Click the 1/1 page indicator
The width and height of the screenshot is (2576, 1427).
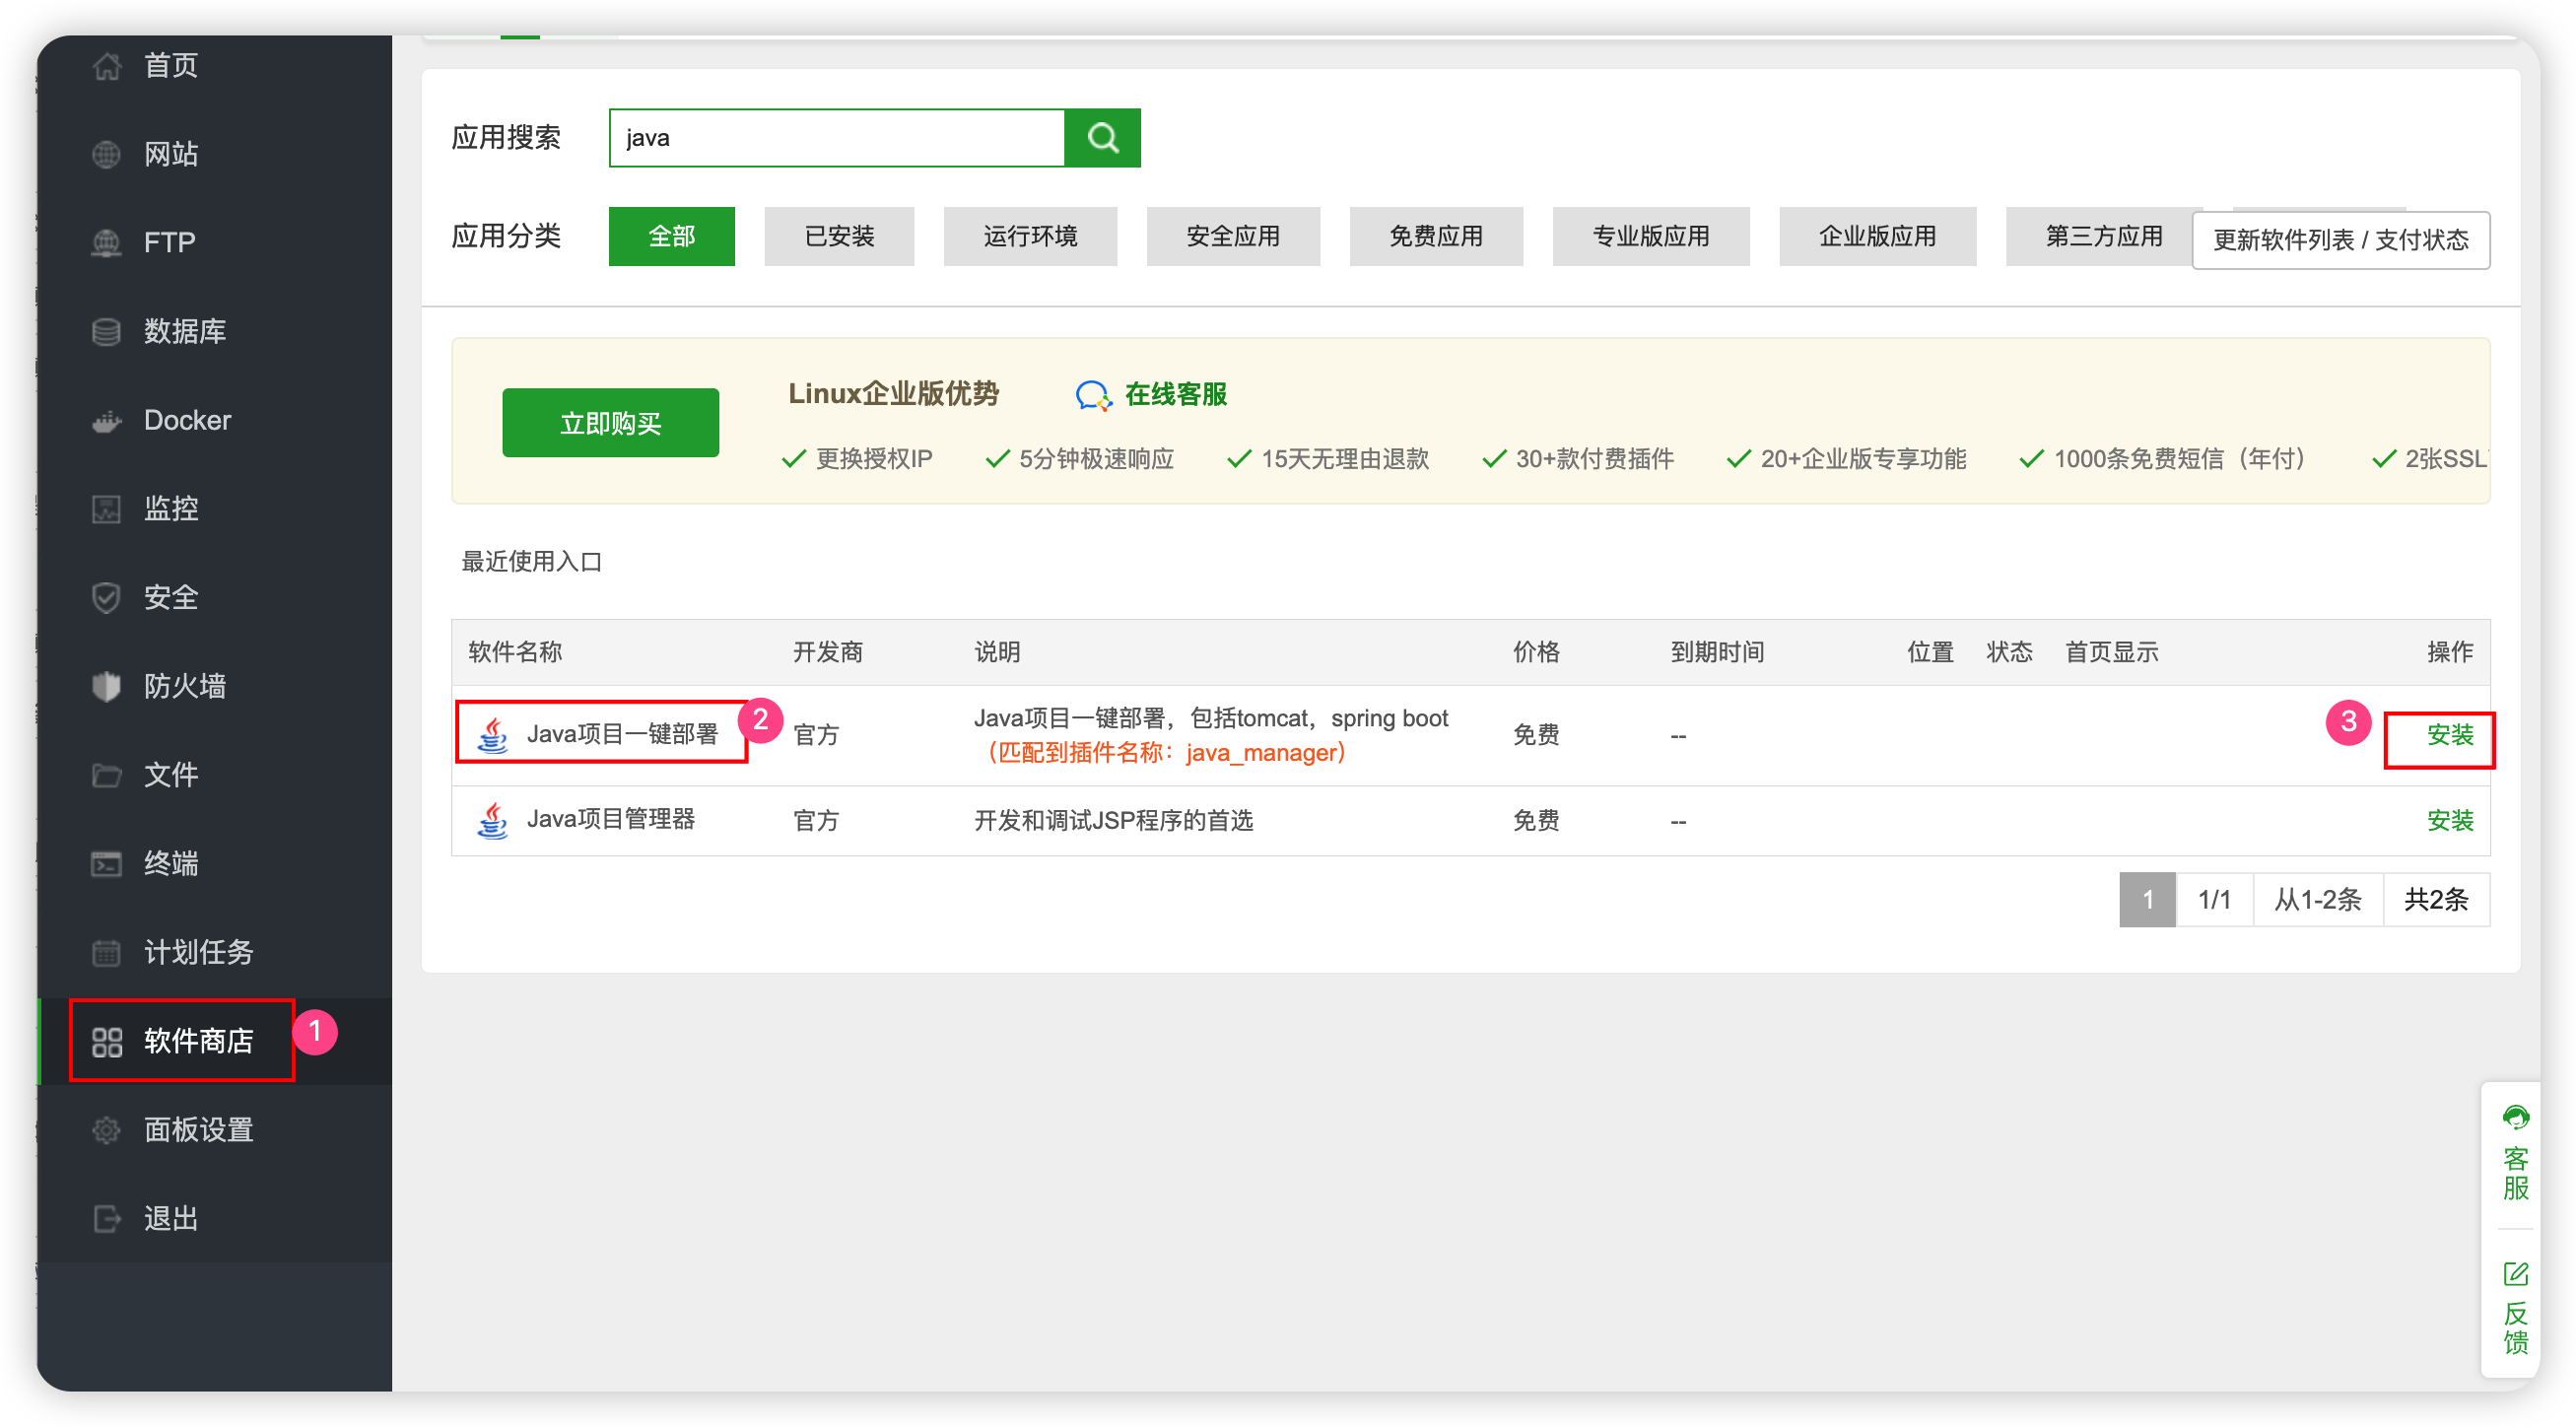(x=2215, y=901)
